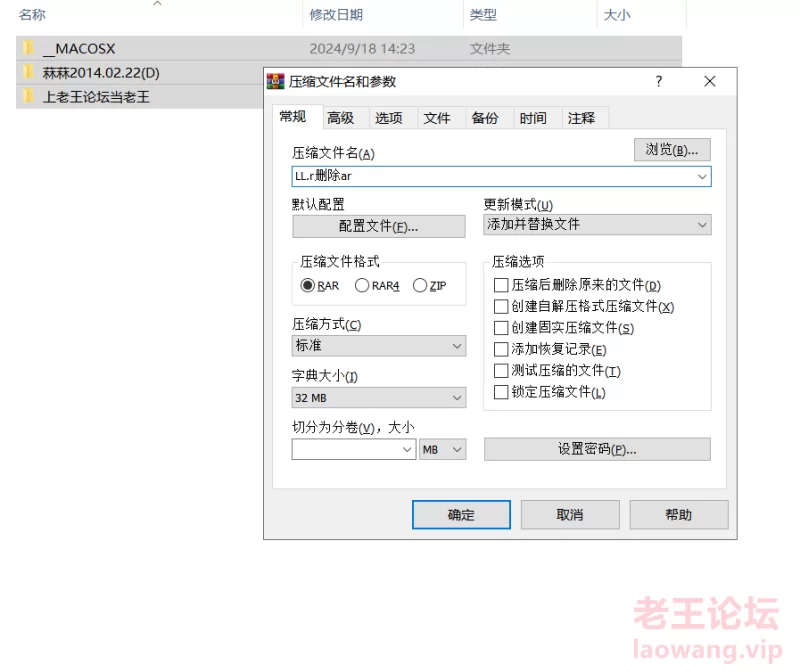Click the ? help button in title bar

point(659,81)
